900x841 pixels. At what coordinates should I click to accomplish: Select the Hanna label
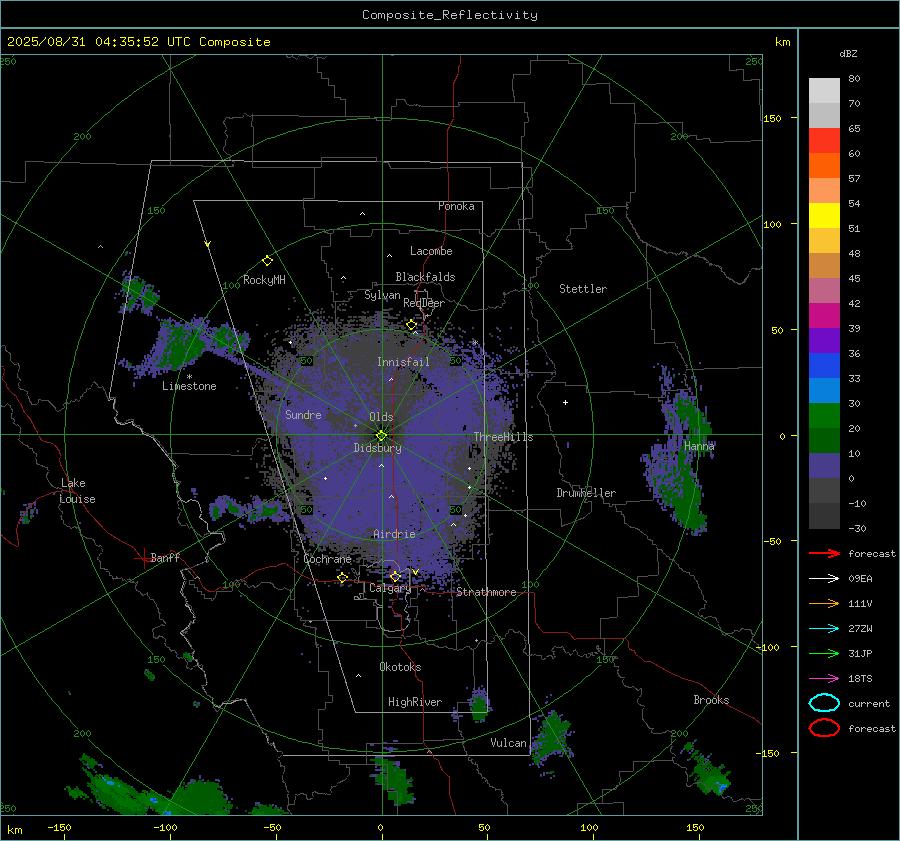(699, 446)
